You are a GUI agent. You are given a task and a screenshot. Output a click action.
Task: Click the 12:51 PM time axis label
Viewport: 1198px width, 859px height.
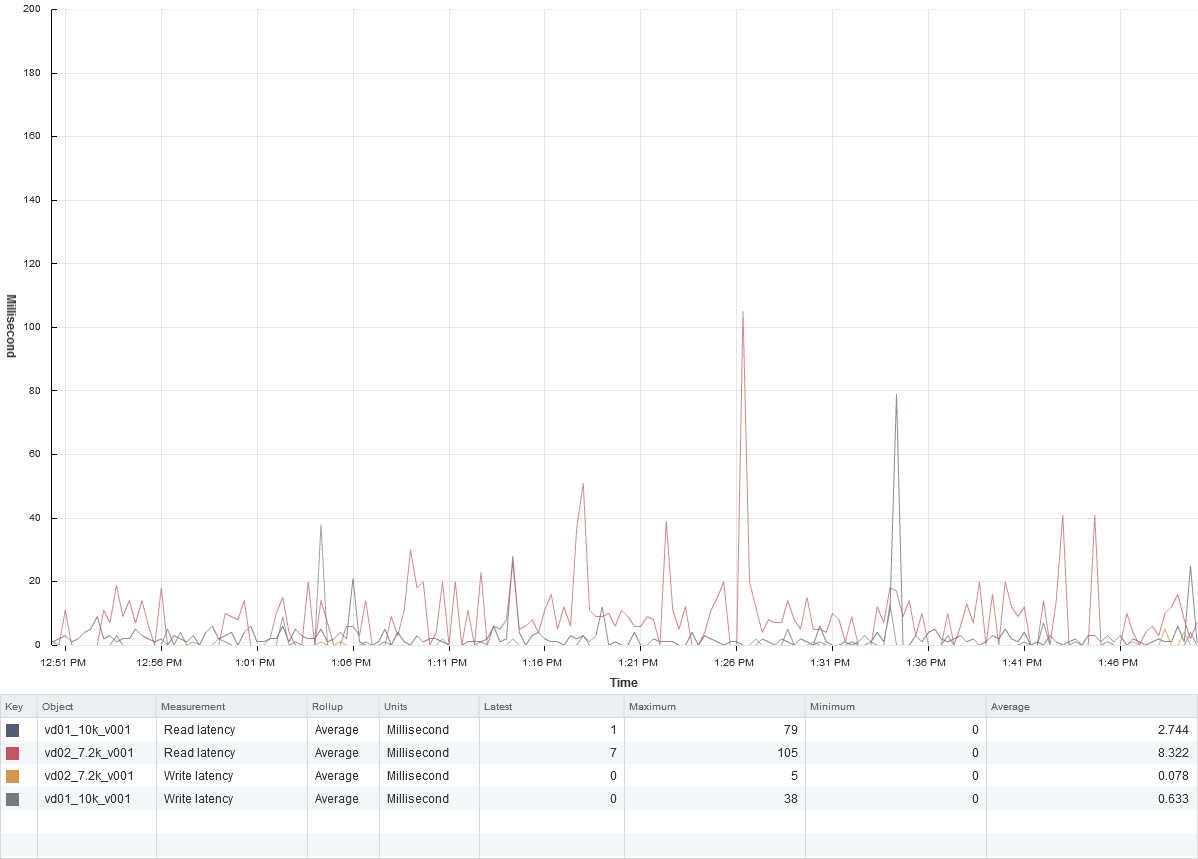click(x=63, y=663)
